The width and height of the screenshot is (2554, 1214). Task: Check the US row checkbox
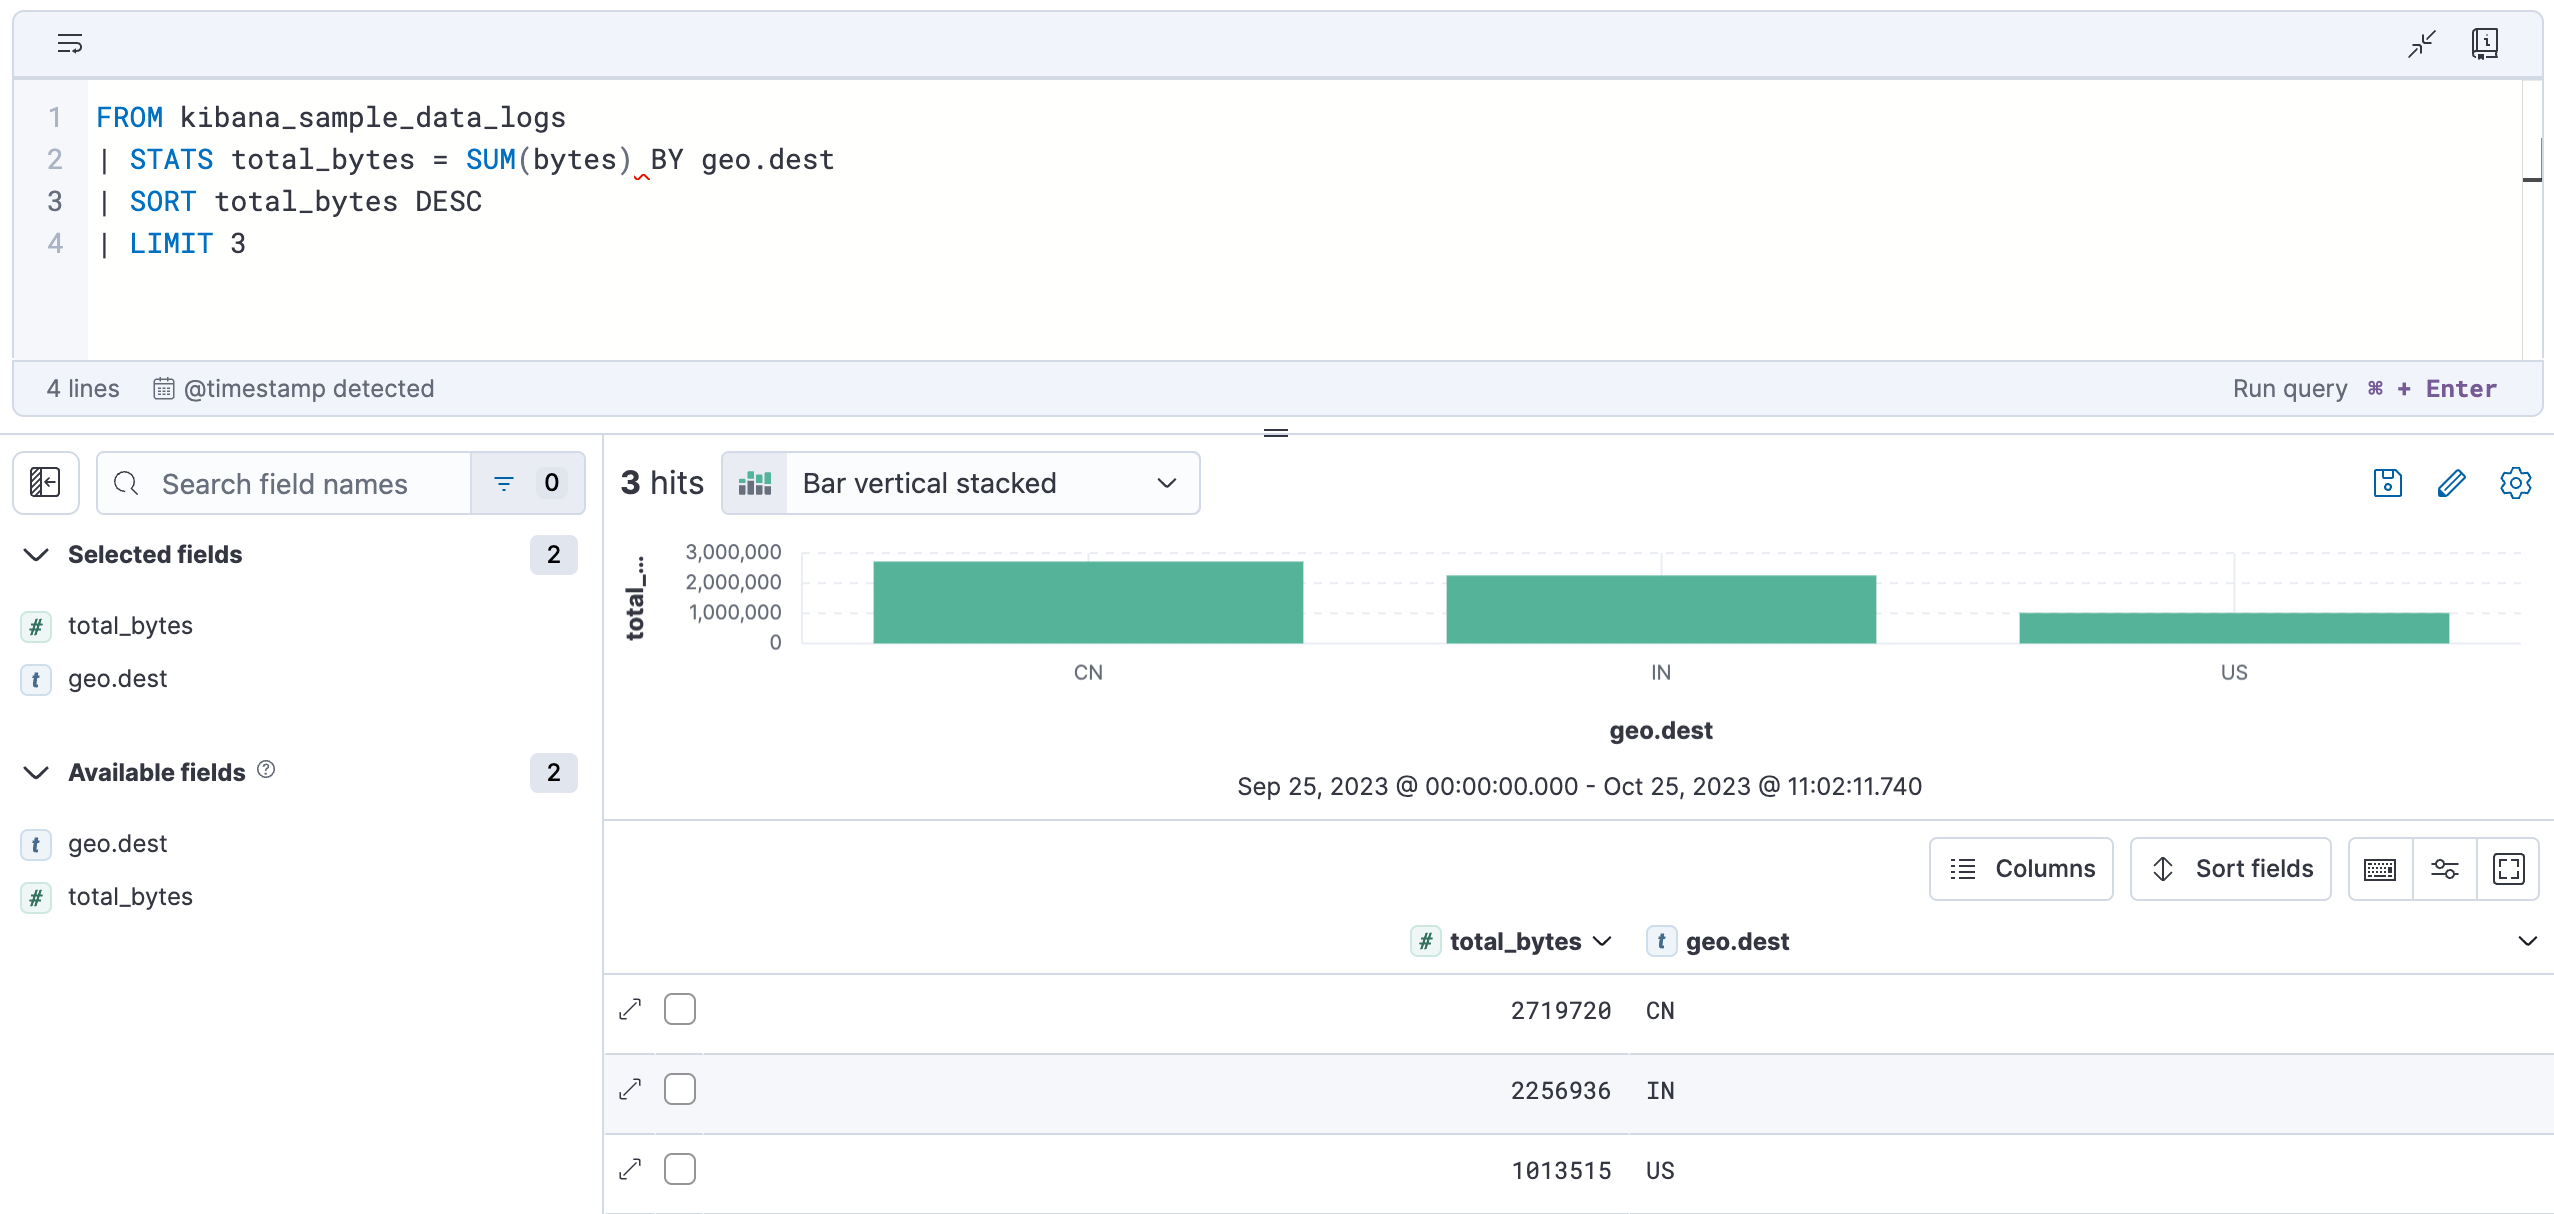pyautogui.click(x=680, y=1168)
